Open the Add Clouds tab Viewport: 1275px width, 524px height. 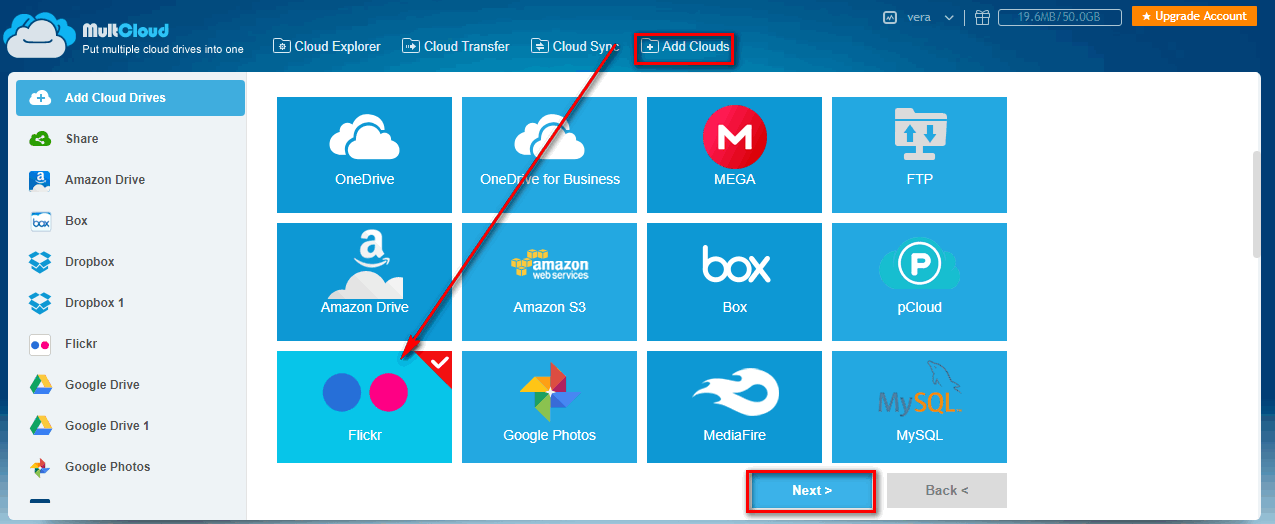(x=685, y=46)
